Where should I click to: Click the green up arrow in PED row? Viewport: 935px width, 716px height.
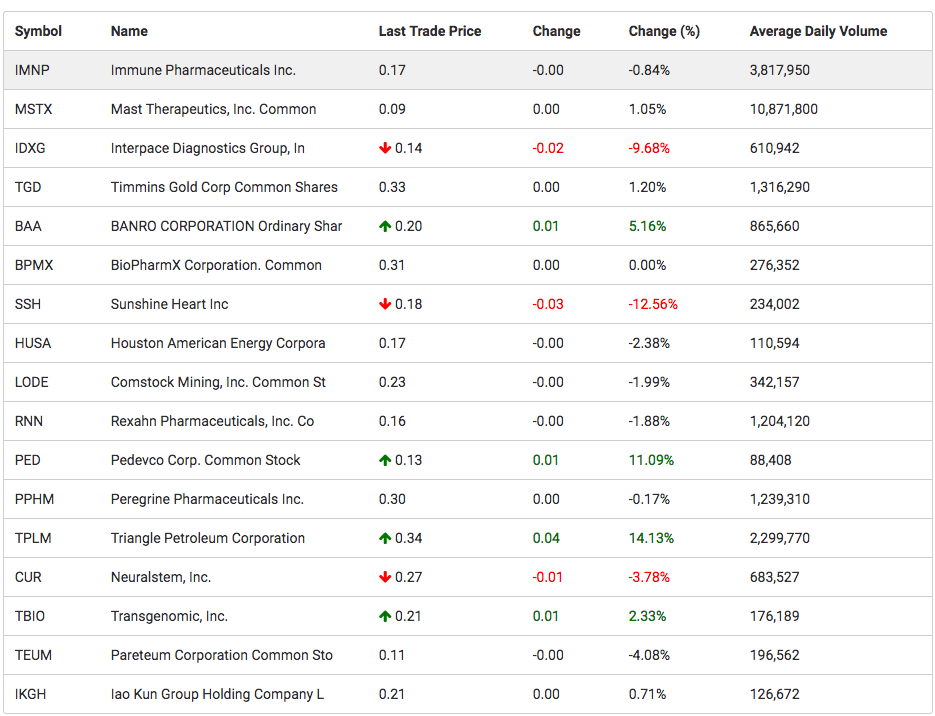385,460
